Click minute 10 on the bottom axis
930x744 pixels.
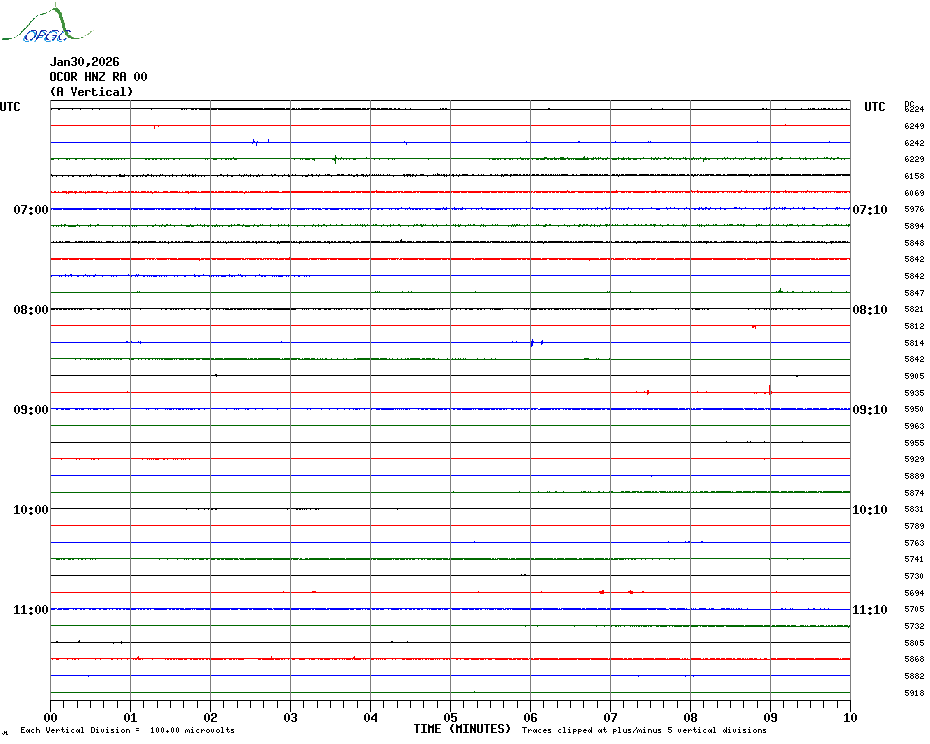pos(849,717)
